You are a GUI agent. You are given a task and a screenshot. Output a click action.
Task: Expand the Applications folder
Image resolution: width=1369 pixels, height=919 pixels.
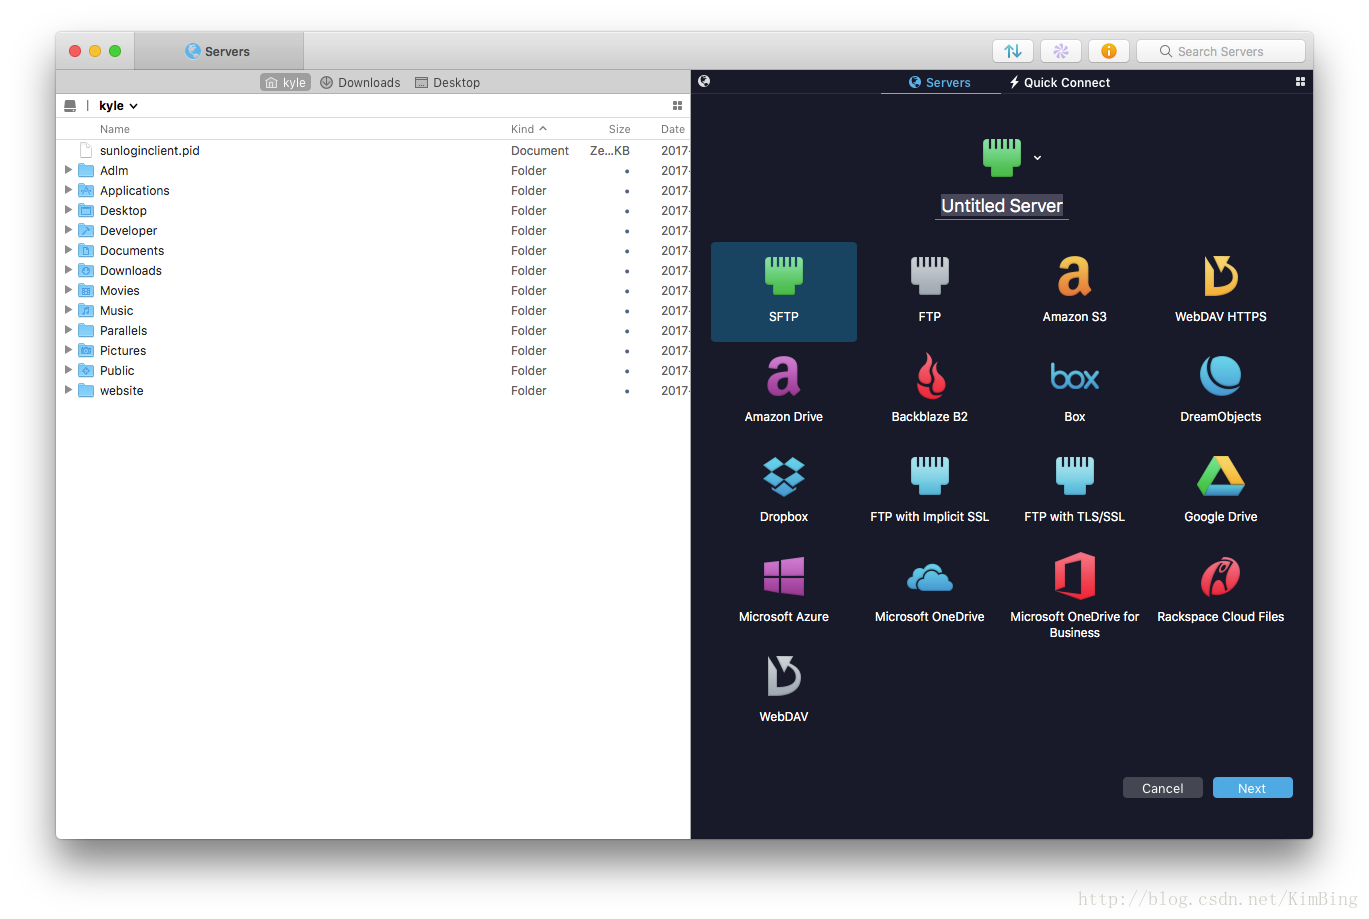click(68, 190)
